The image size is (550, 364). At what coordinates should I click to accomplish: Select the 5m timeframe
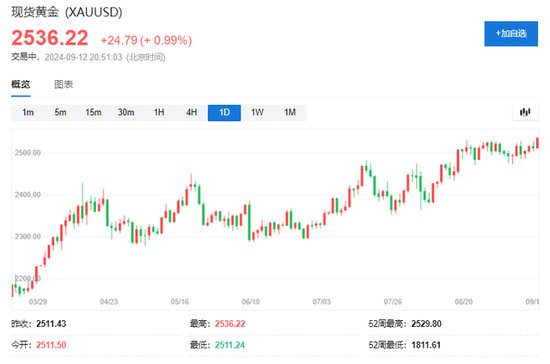60,113
